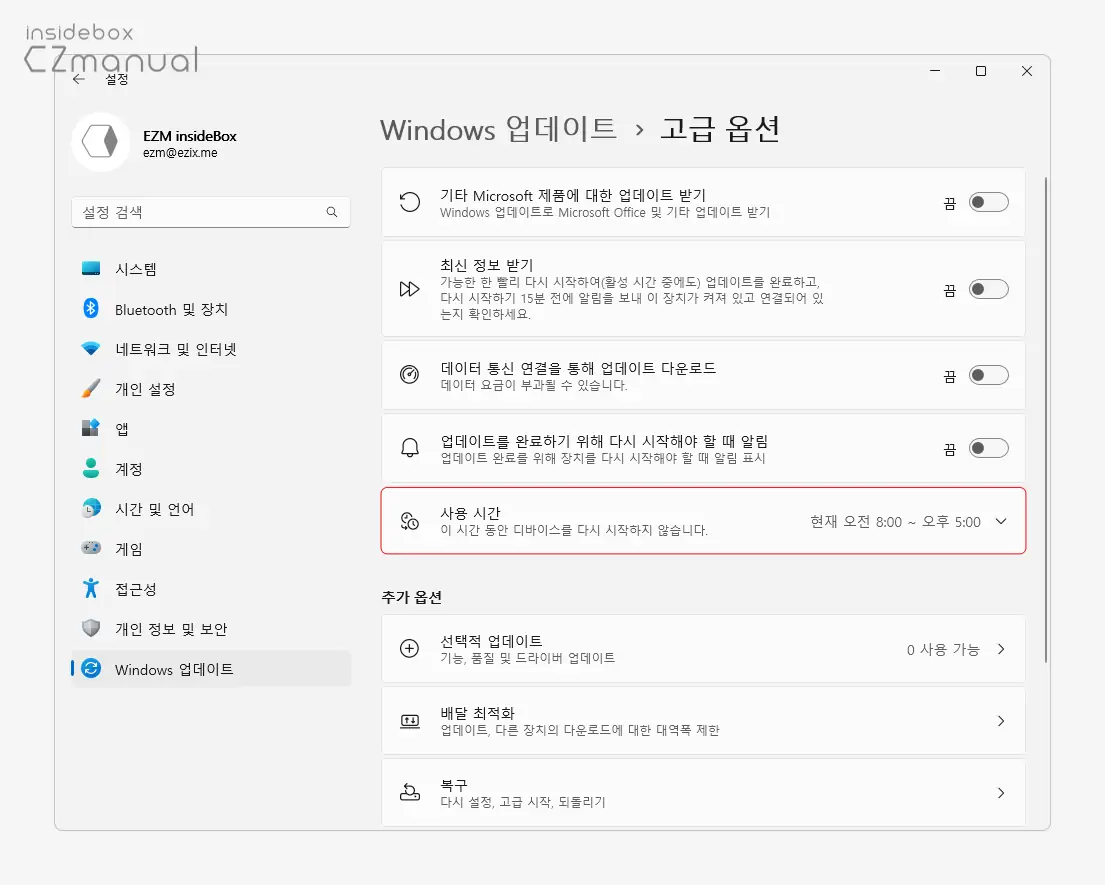This screenshot has width=1105, height=885.
Task: Select 네트워크 및 인터넷 in sidebar
Action: pos(211,349)
